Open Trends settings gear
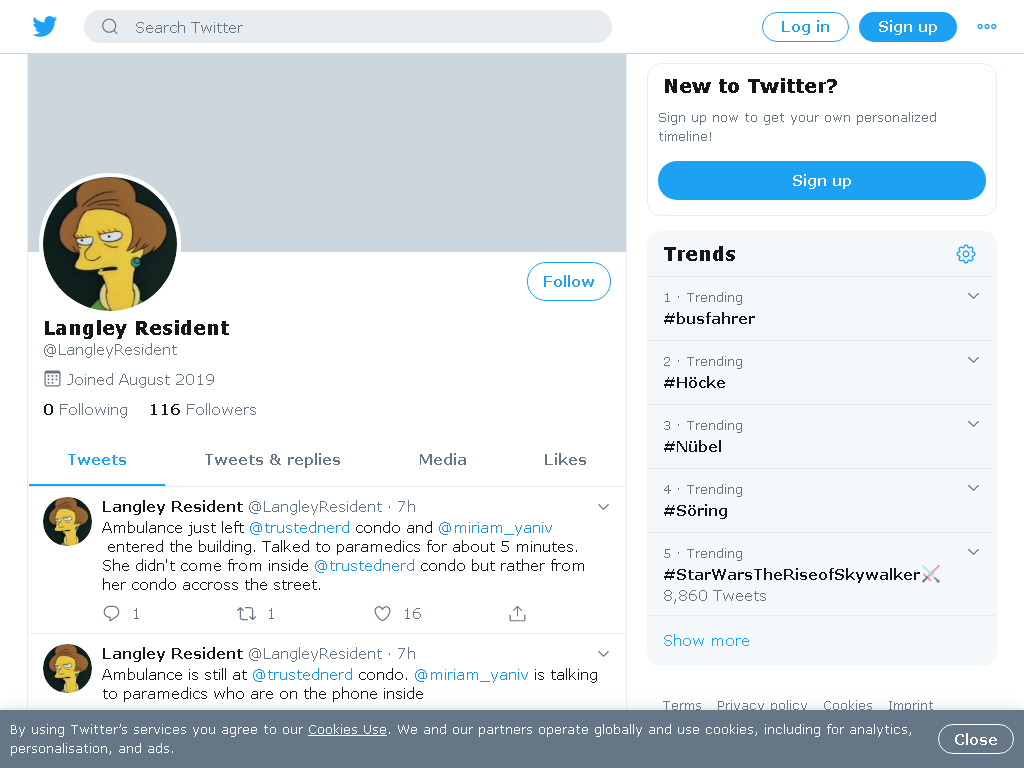 (965, 254)
